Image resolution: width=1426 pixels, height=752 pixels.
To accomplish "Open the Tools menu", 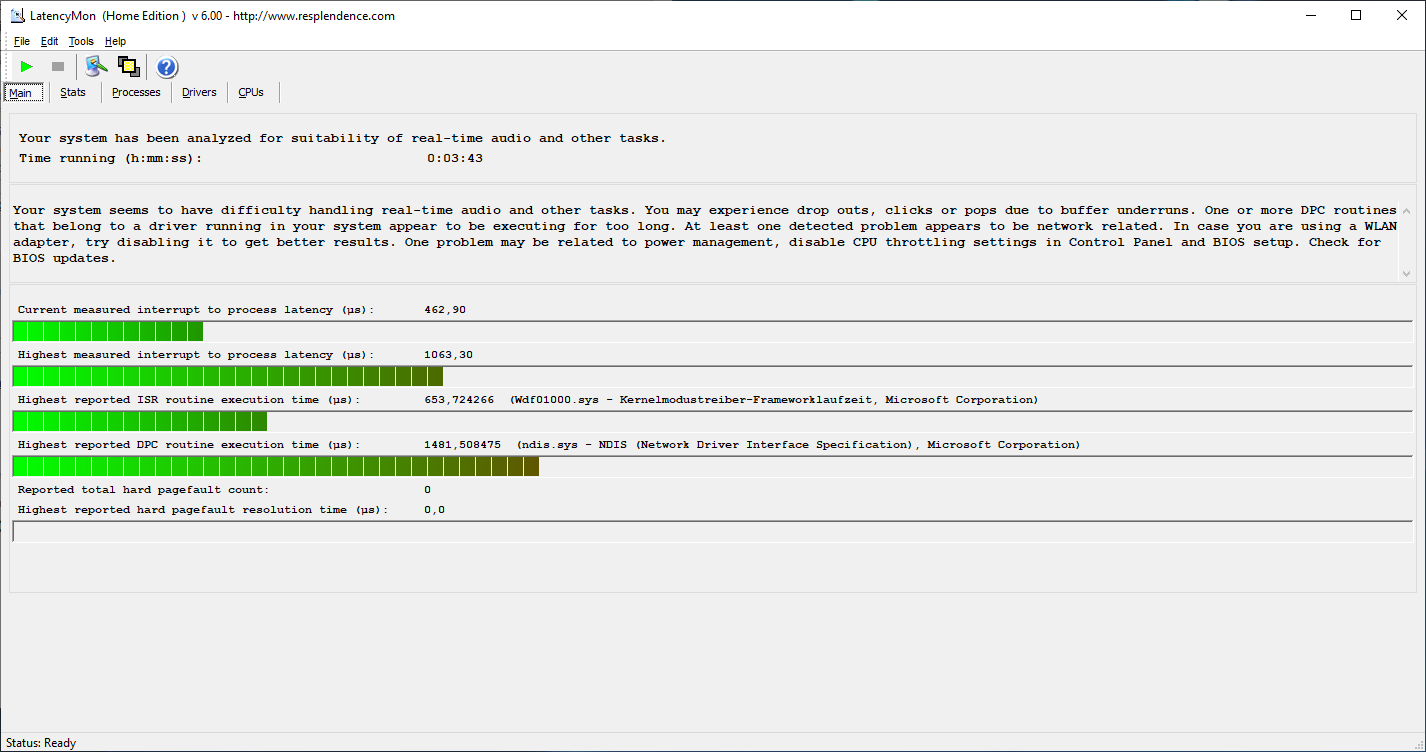I will click(81, 41).
